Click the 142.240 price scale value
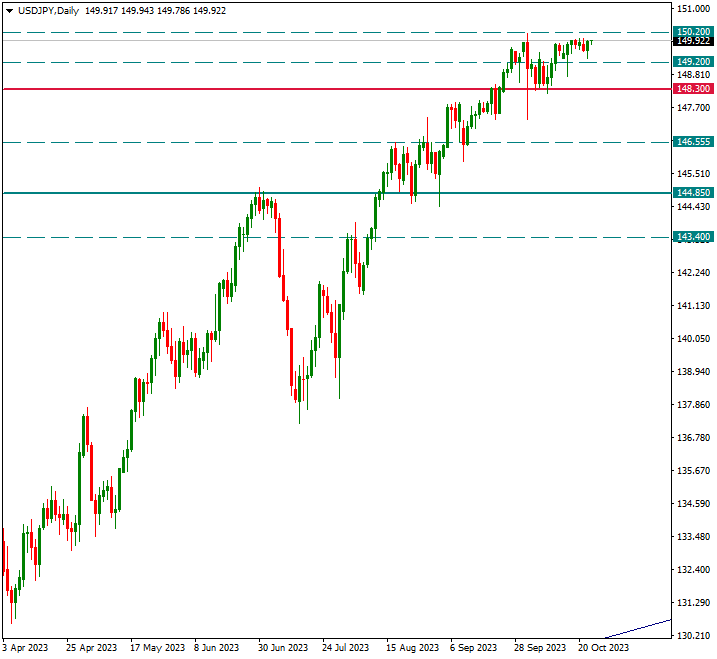The width and height of the screenshot is (717, 659). pos(693,273)
